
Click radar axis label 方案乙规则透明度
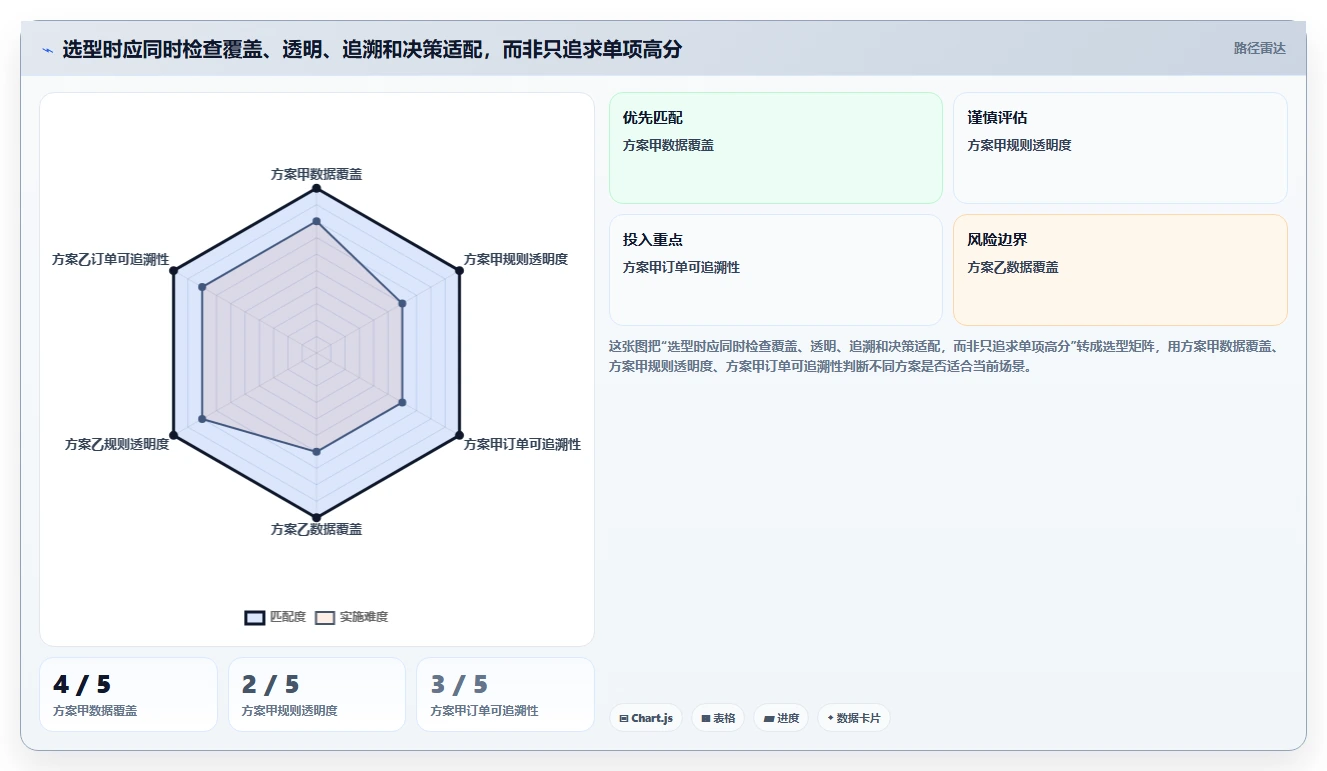pyautogui.click(x=117, y=444)
